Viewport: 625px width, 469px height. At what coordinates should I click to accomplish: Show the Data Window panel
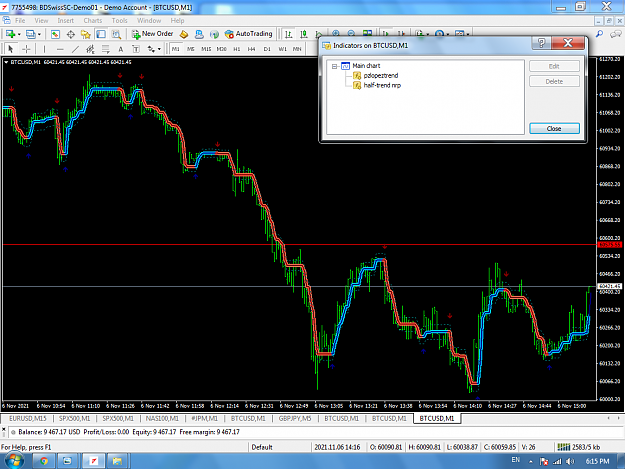click(x=71, y=34)
